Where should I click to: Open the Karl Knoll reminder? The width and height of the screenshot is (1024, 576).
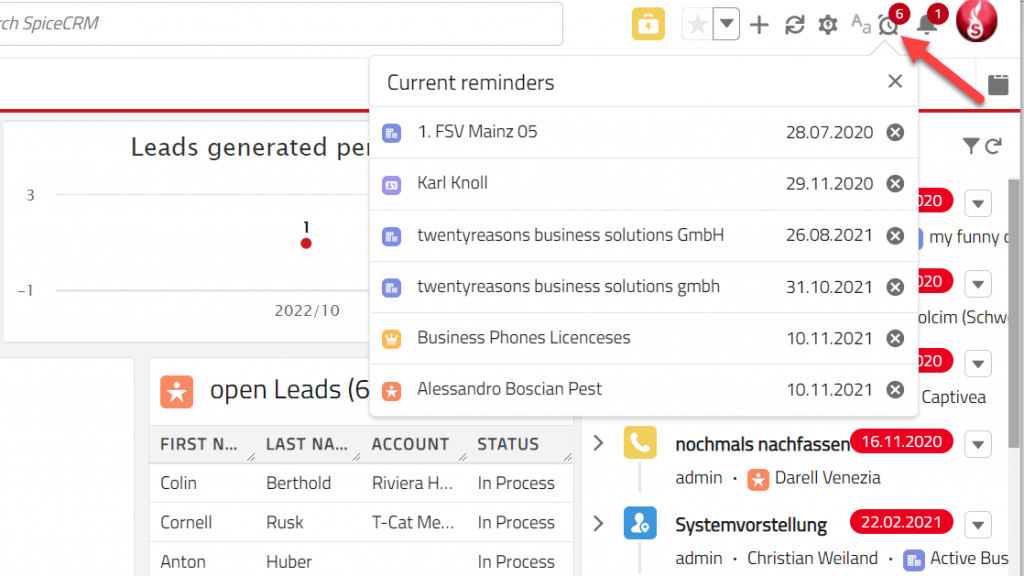coord(452,183)
